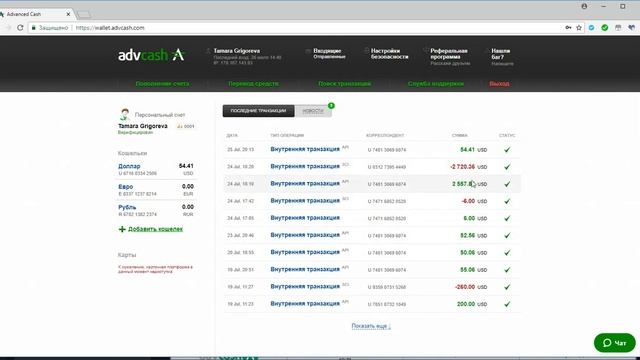Open the Внутренняя транзакция with amount -6.00

(x=305, y=201)
